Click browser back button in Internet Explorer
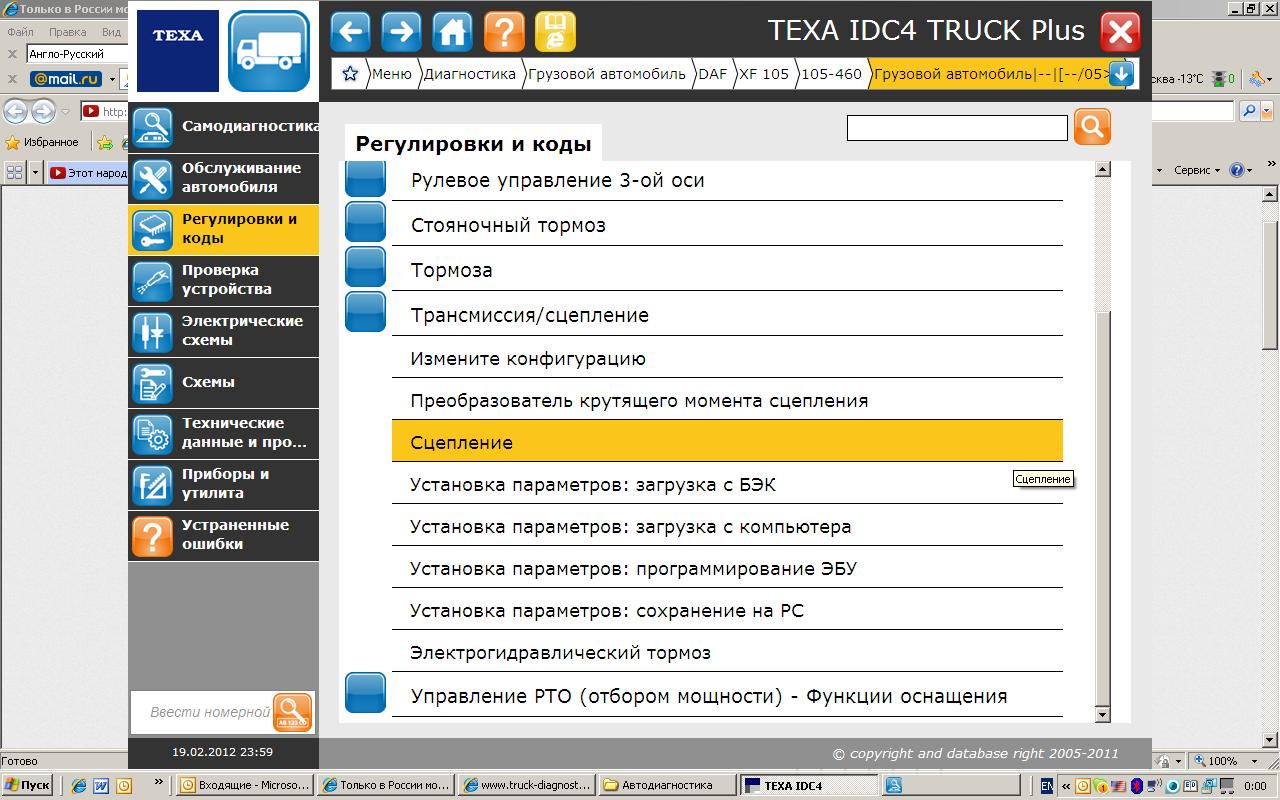This screenshot has width=1280, height=800. pyautogui.click(x=15, y=111)
